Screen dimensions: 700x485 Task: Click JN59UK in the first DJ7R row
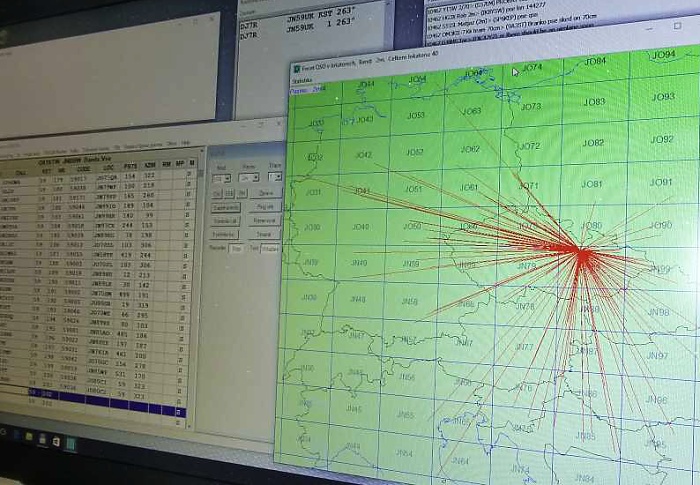click(x=300, y=17)
